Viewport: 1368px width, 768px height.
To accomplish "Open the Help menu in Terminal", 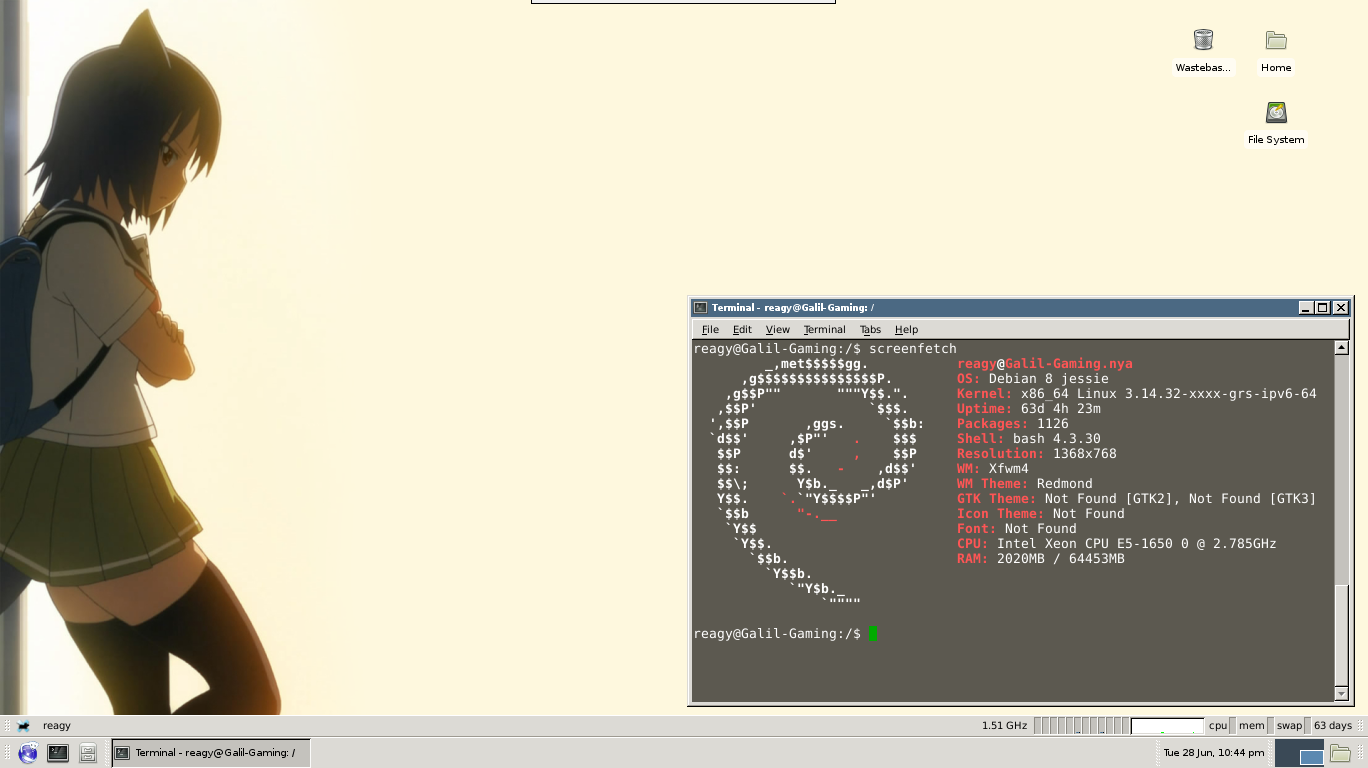I will [x=906, y=329].
